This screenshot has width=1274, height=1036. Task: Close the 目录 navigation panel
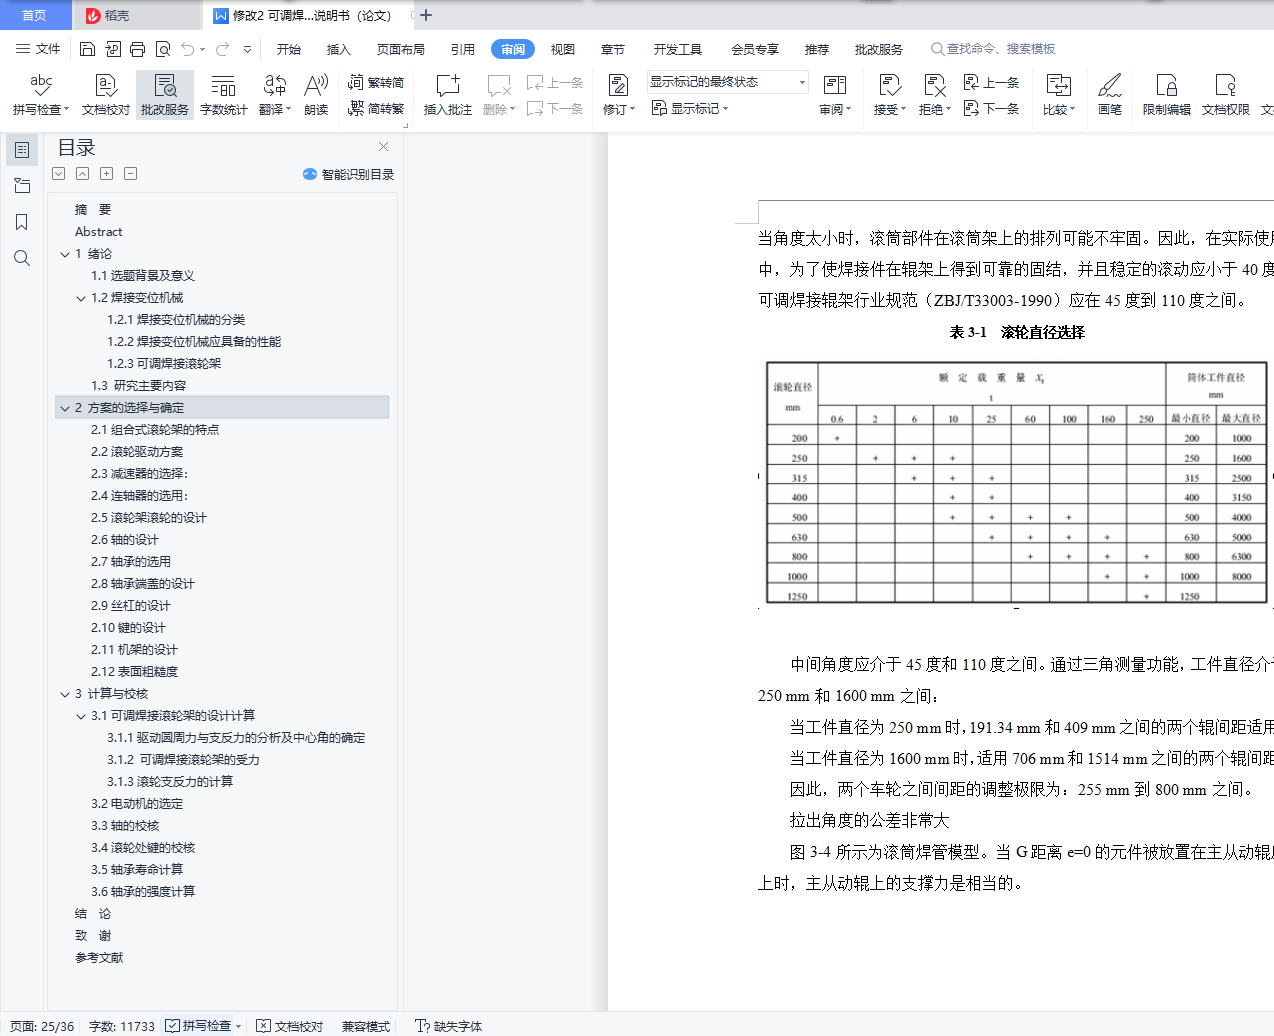tap(383, 147)
